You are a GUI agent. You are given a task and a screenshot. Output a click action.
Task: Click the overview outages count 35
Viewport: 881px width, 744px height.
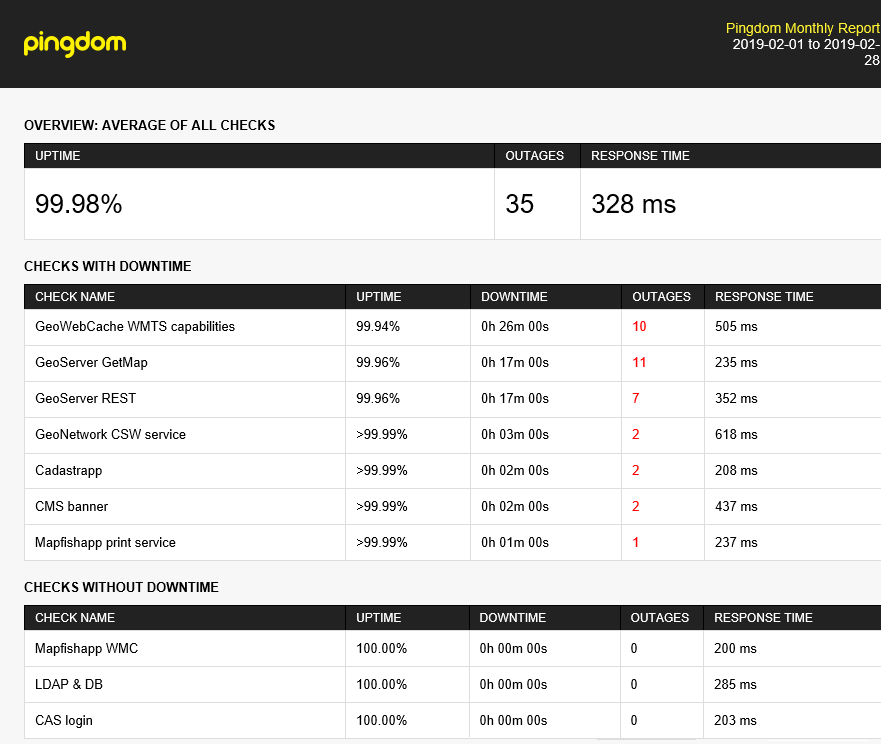coord(519,203)
